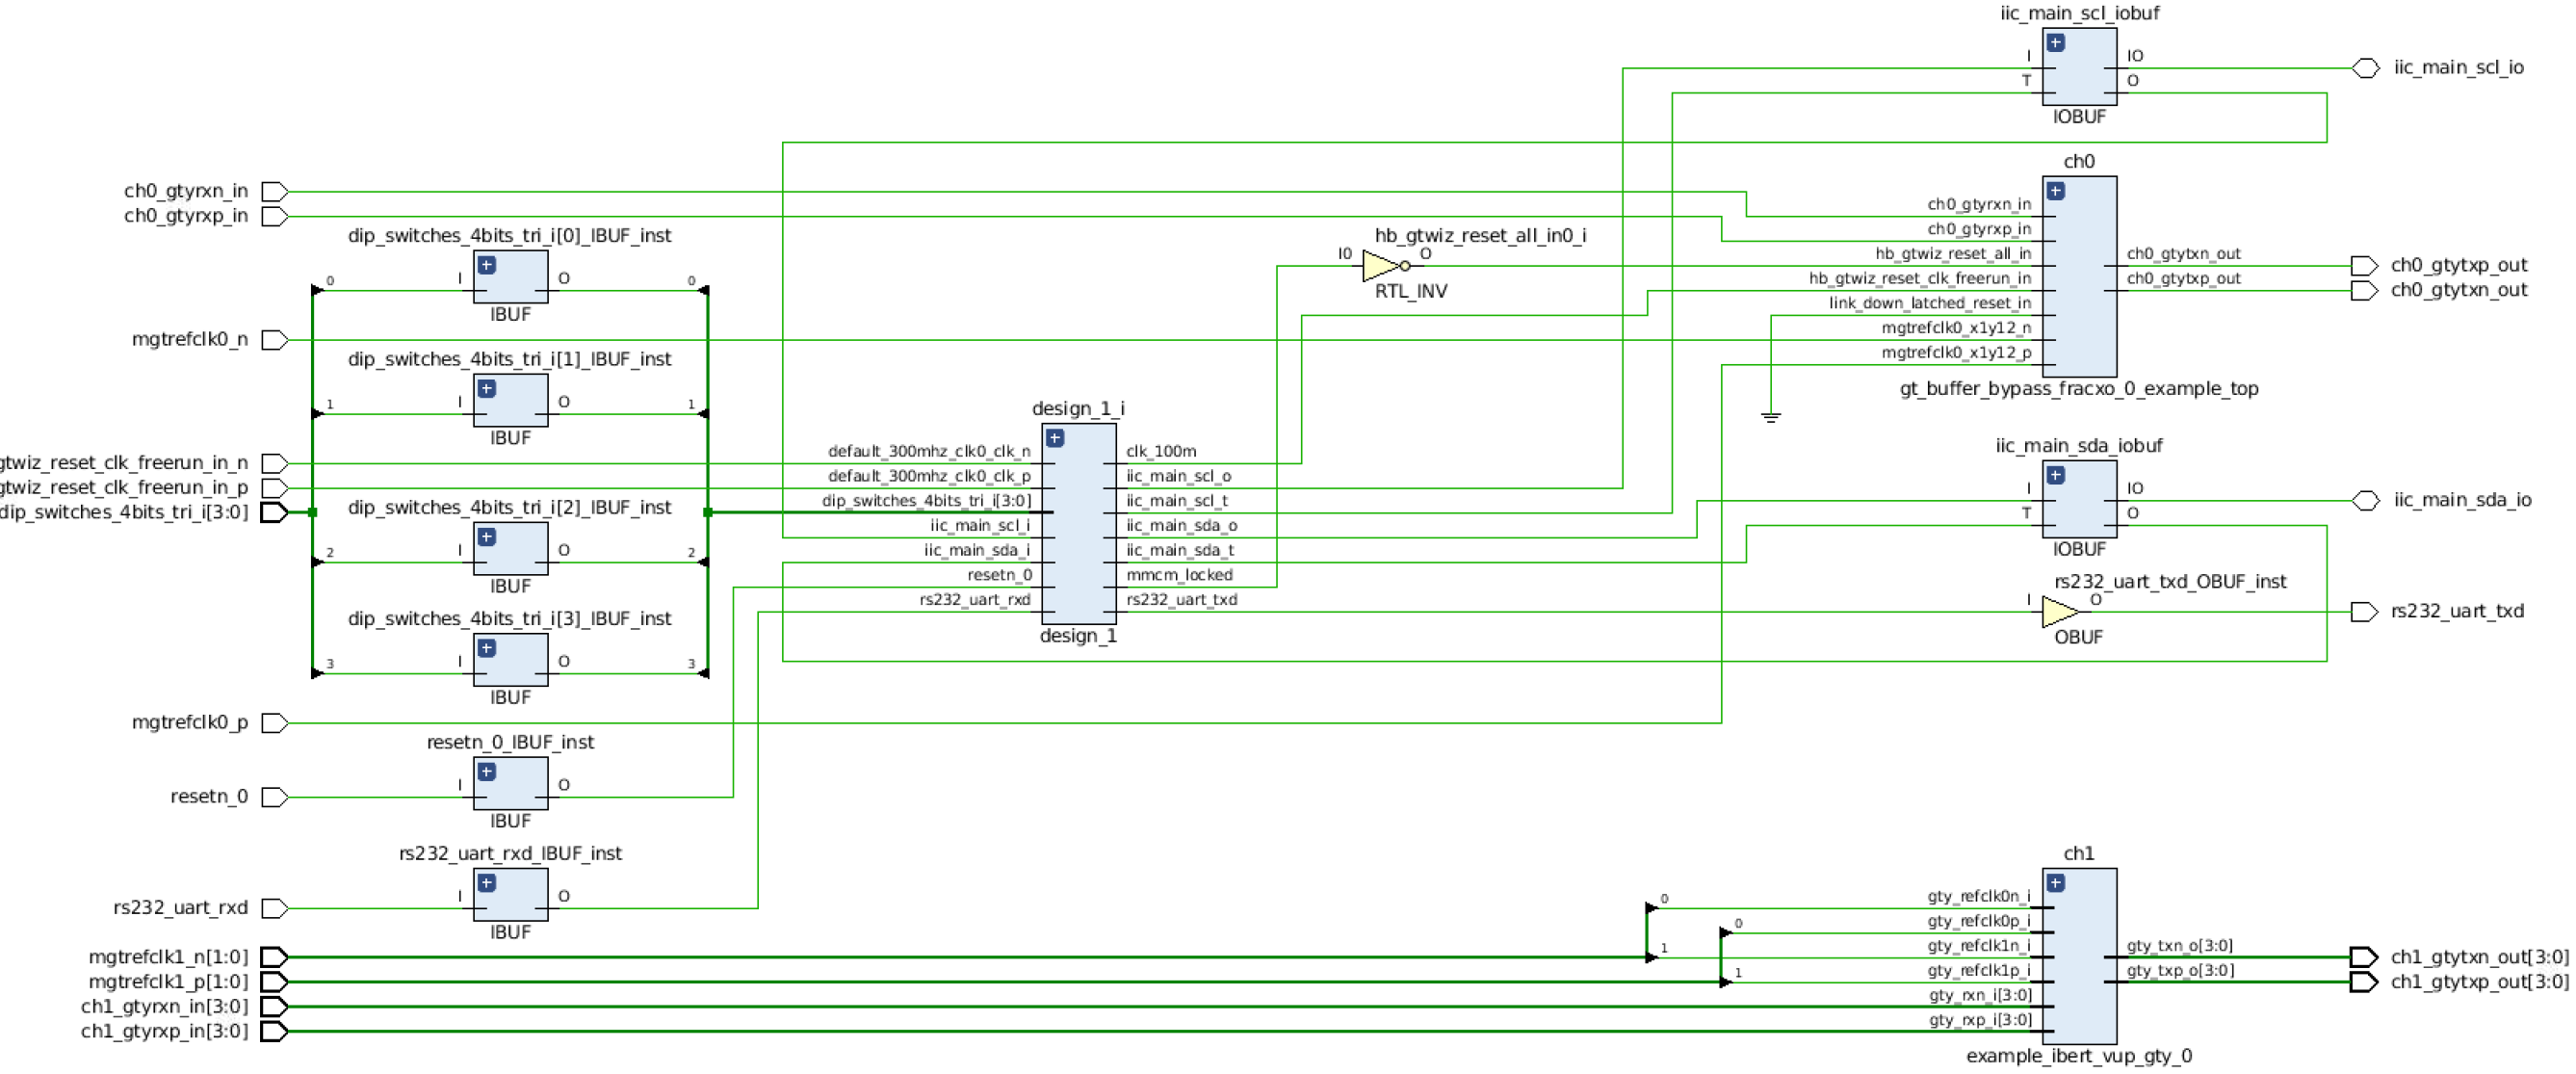Viewport: 2576px width, 1074px height.
Task: Select the example_ibert_vup_gty_0 module label
Action: pyautogui.click(x=2079, y=1056)
